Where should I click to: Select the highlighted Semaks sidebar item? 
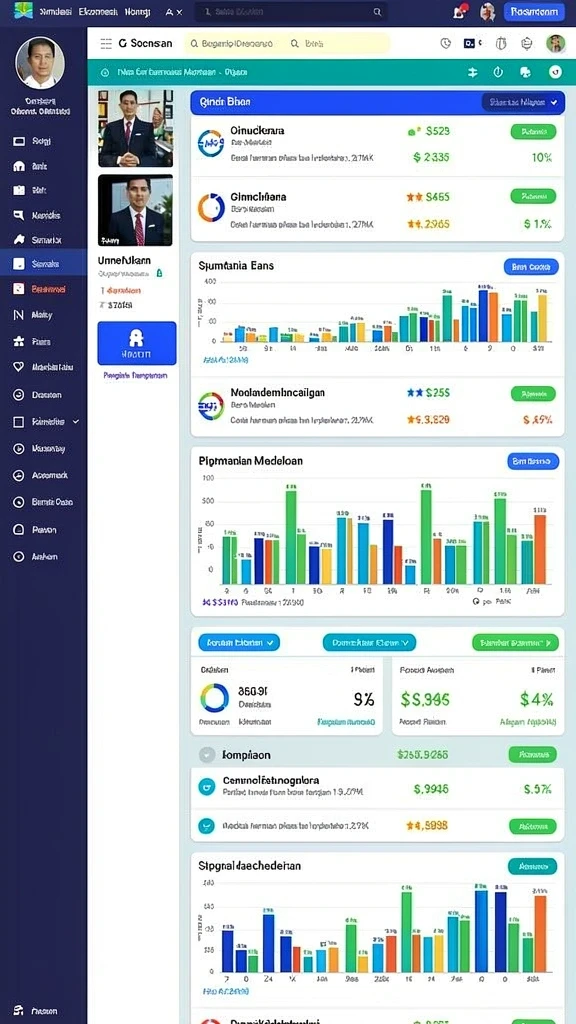pos(43,264)
